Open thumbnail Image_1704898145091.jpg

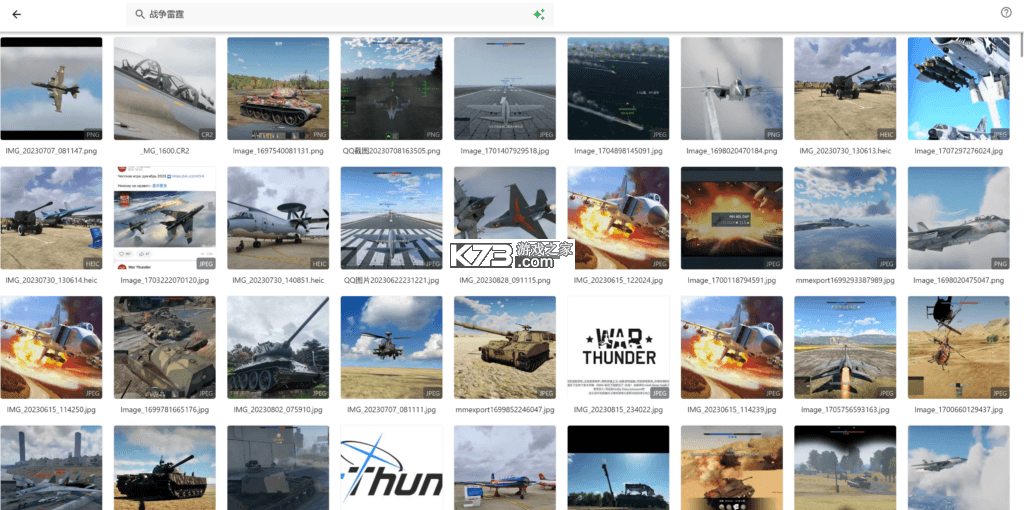coord(618,88)
